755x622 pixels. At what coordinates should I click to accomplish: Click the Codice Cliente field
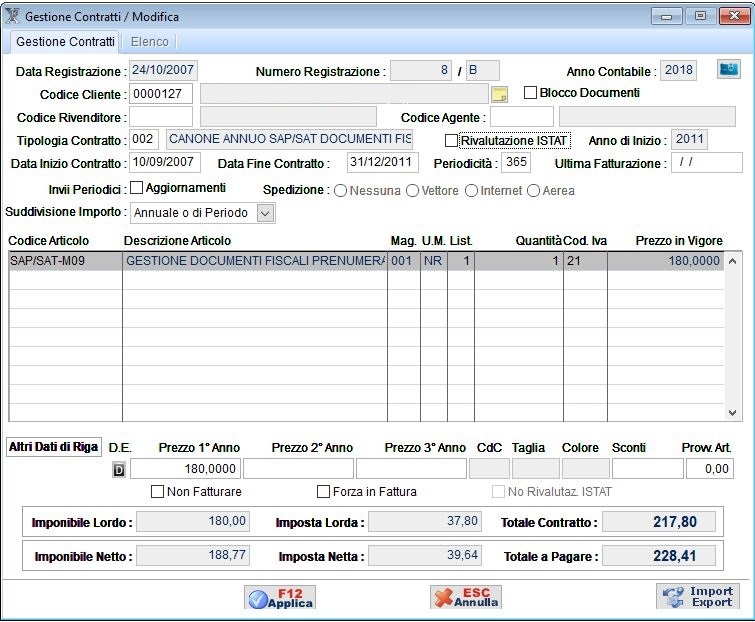coord(161,93)
